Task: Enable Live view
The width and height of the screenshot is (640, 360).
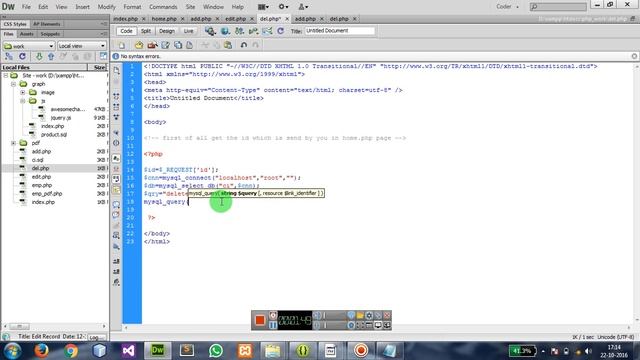Action: (188, 31)
